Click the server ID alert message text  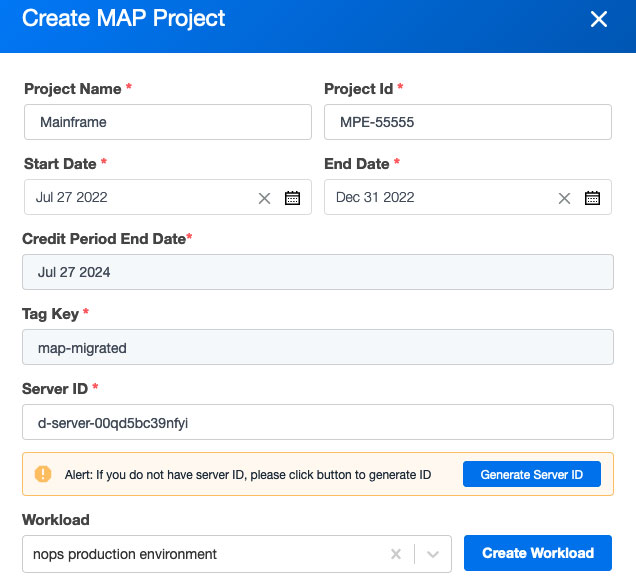(248, 474)
